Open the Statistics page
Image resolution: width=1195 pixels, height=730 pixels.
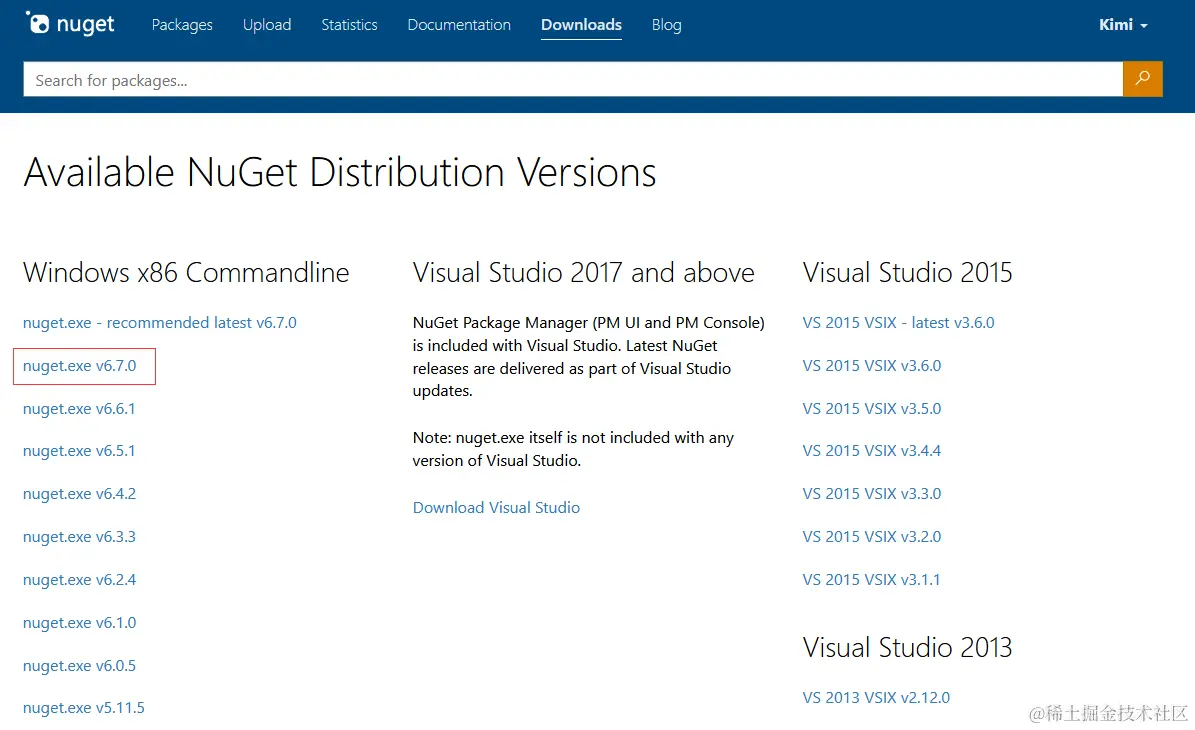click(349, 24)
